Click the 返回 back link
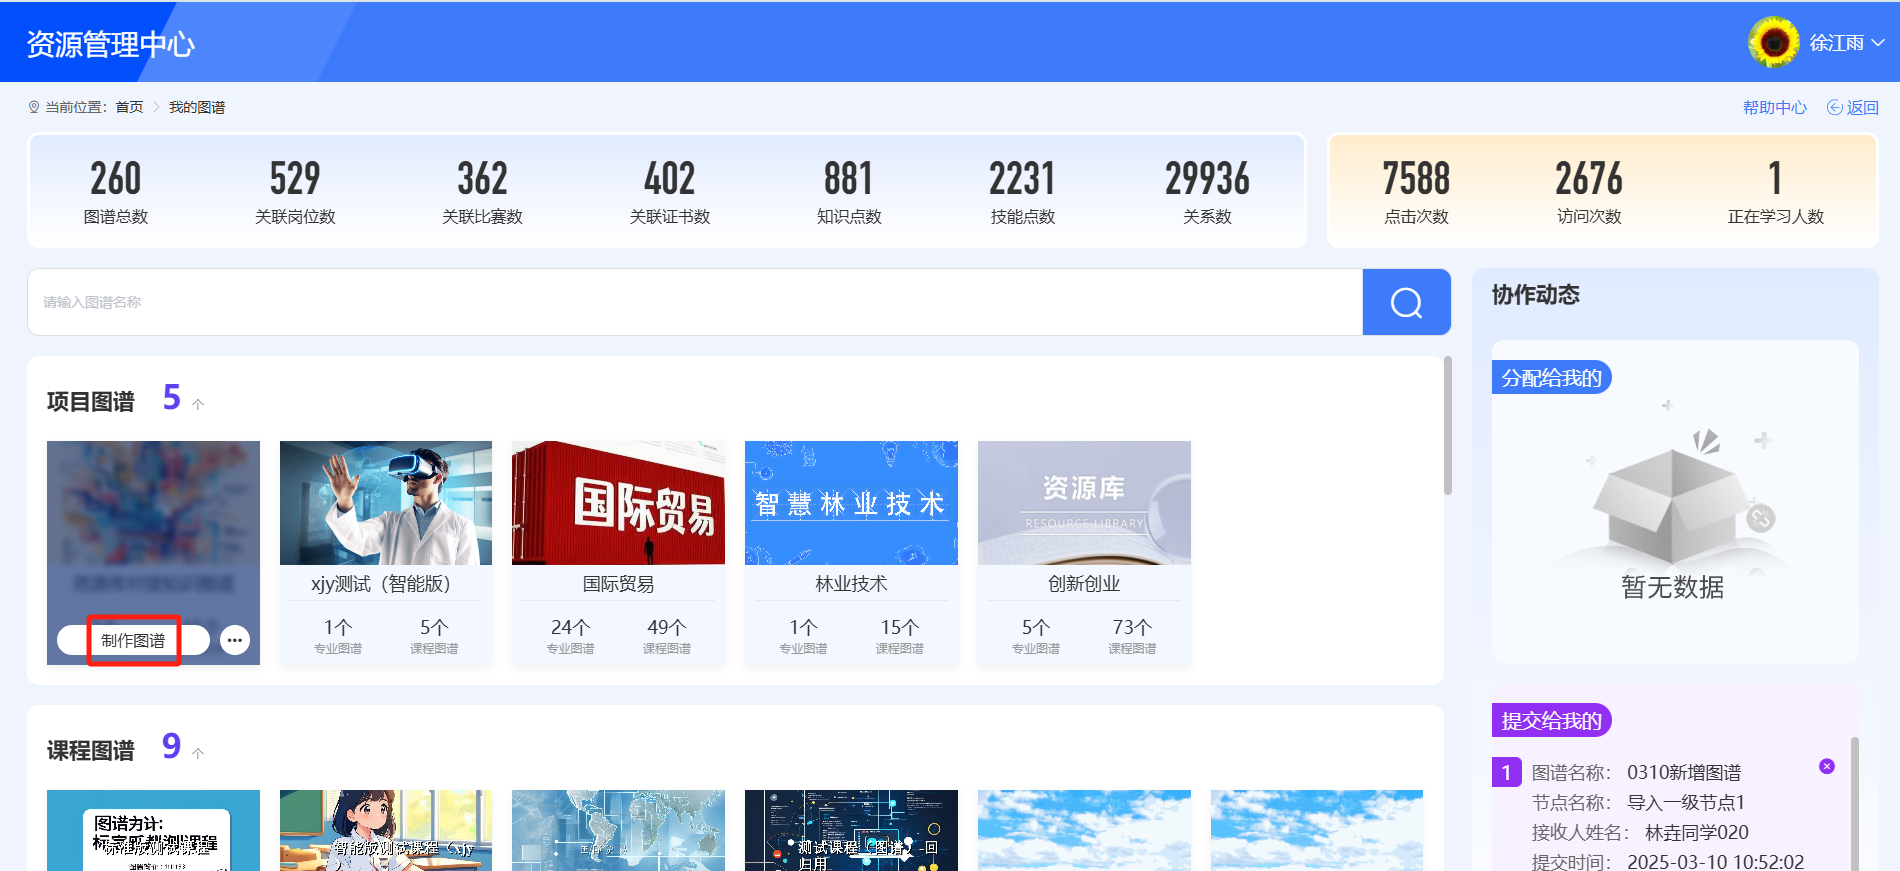 (1853, 107)
